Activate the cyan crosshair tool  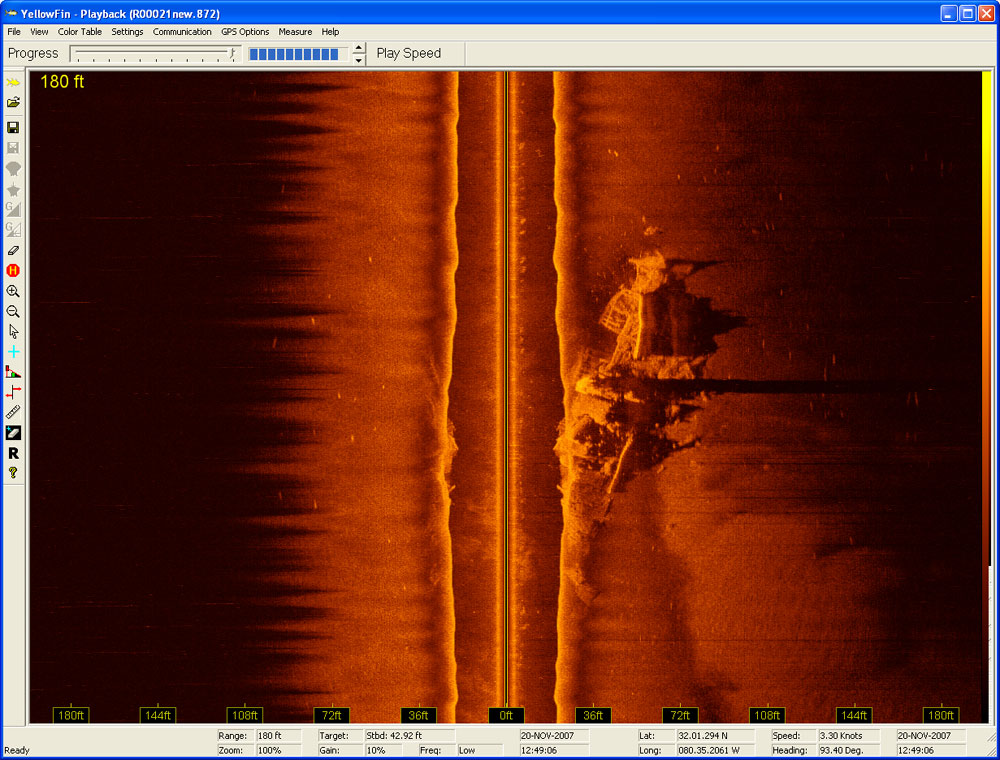13,352
